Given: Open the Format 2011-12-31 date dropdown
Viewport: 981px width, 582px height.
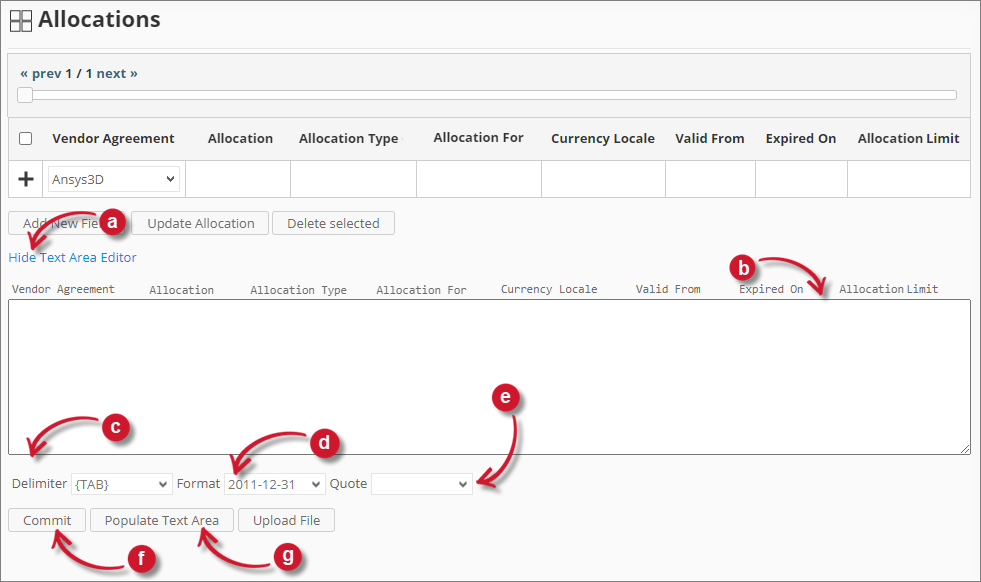Looking at the screenshot, I should (x=275, y=484).
